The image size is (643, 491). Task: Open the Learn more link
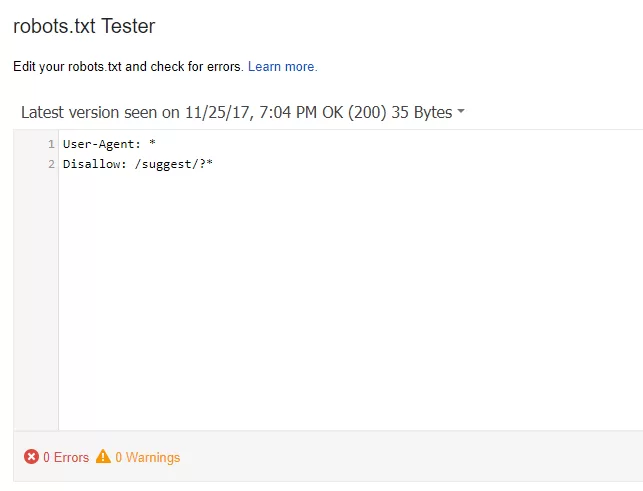tap(282, 67)
